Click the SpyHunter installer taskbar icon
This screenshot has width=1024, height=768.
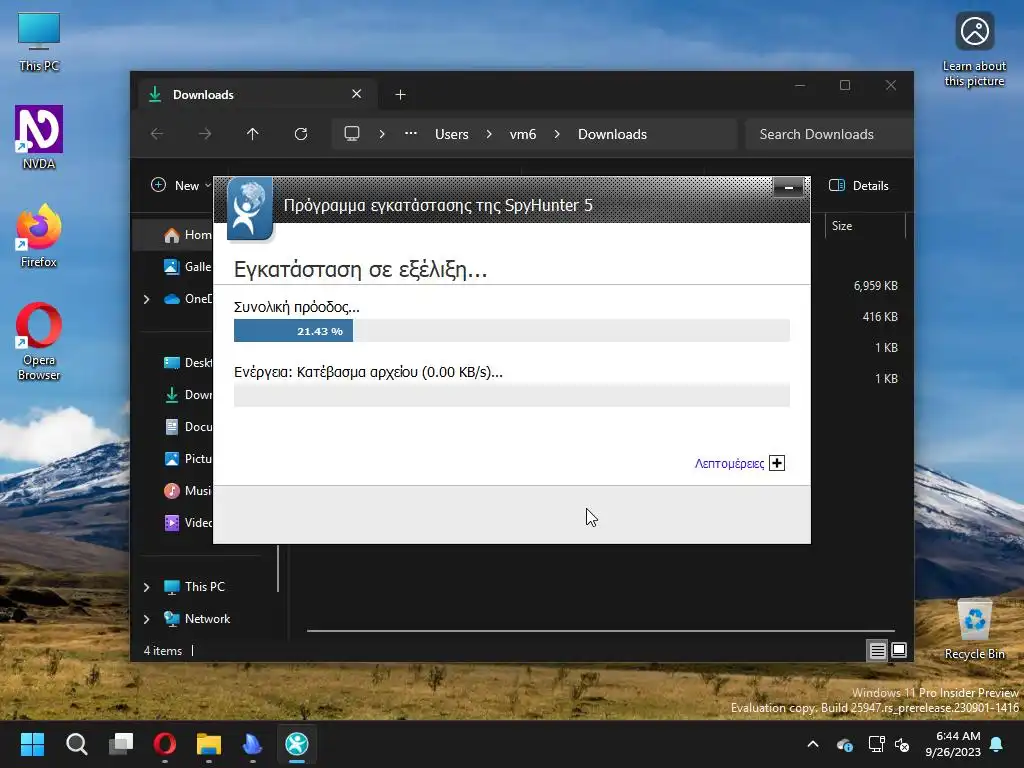(x=296, y=744)
